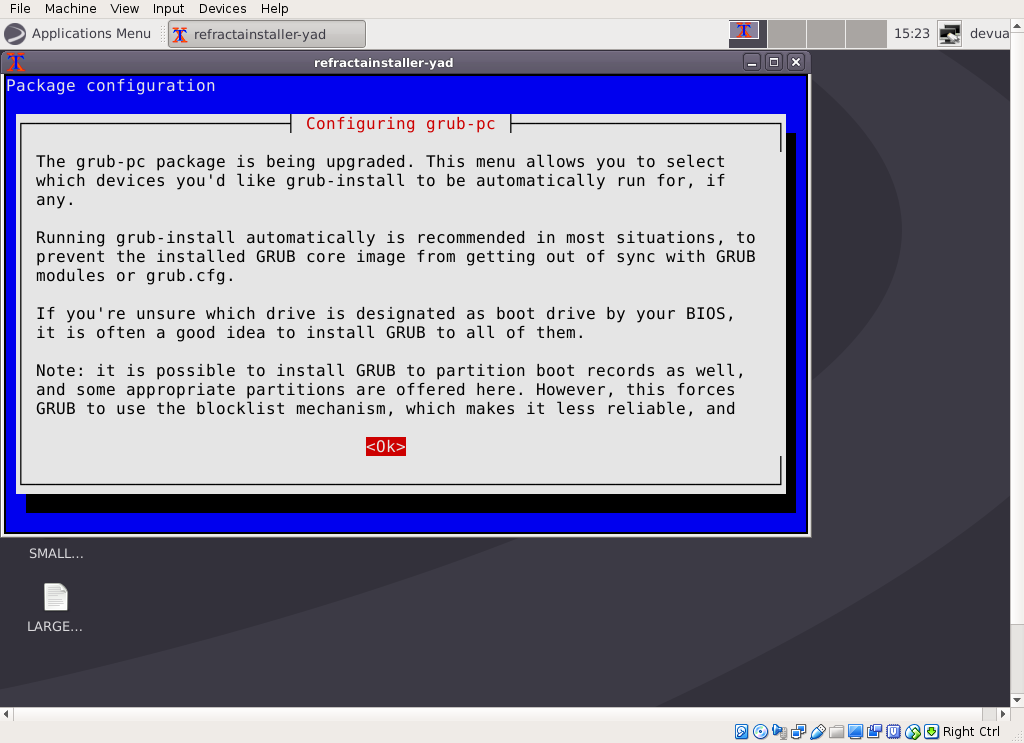1024x743 pixels.
Task: Switch to the first workspace with terminal thumbnail
Action: 748,34
